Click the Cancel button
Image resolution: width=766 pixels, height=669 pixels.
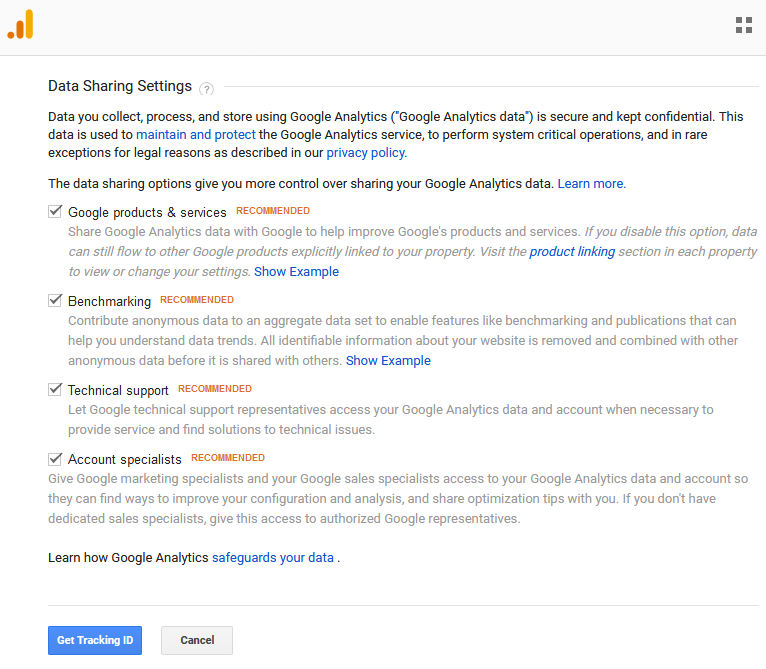click(x=197, y=640)
